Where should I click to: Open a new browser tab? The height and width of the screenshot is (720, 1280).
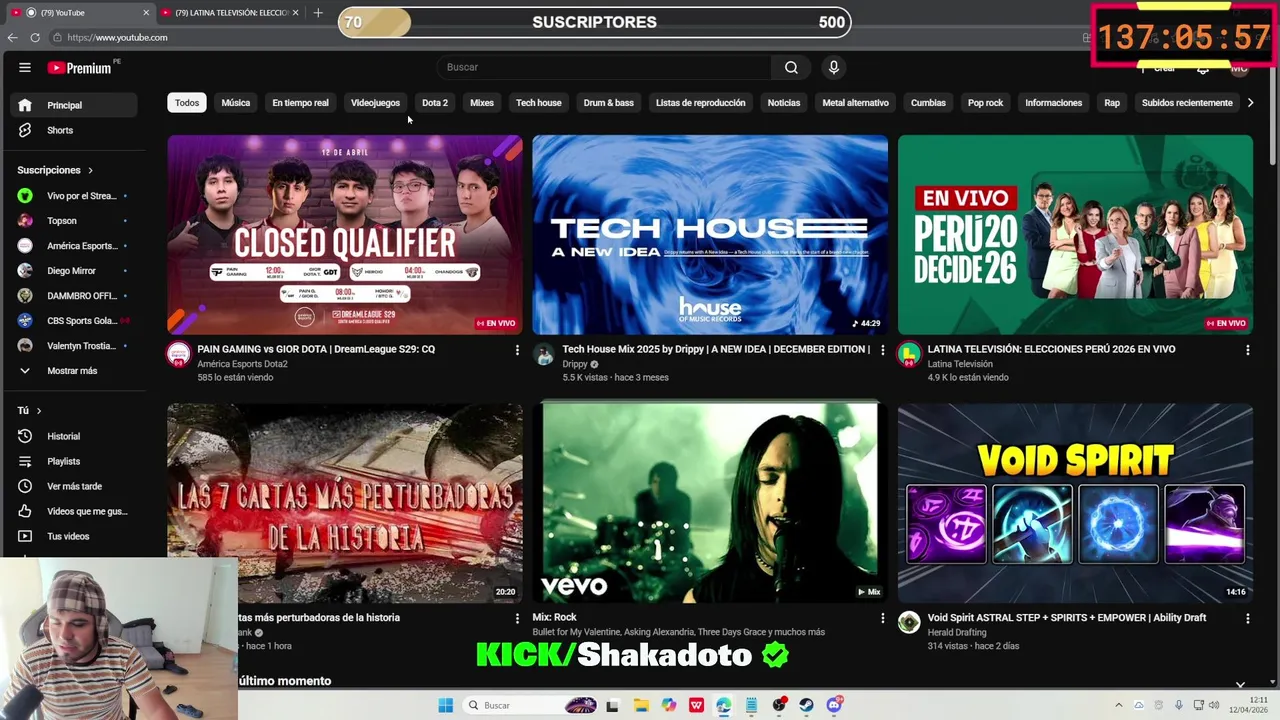click(318, 12)
